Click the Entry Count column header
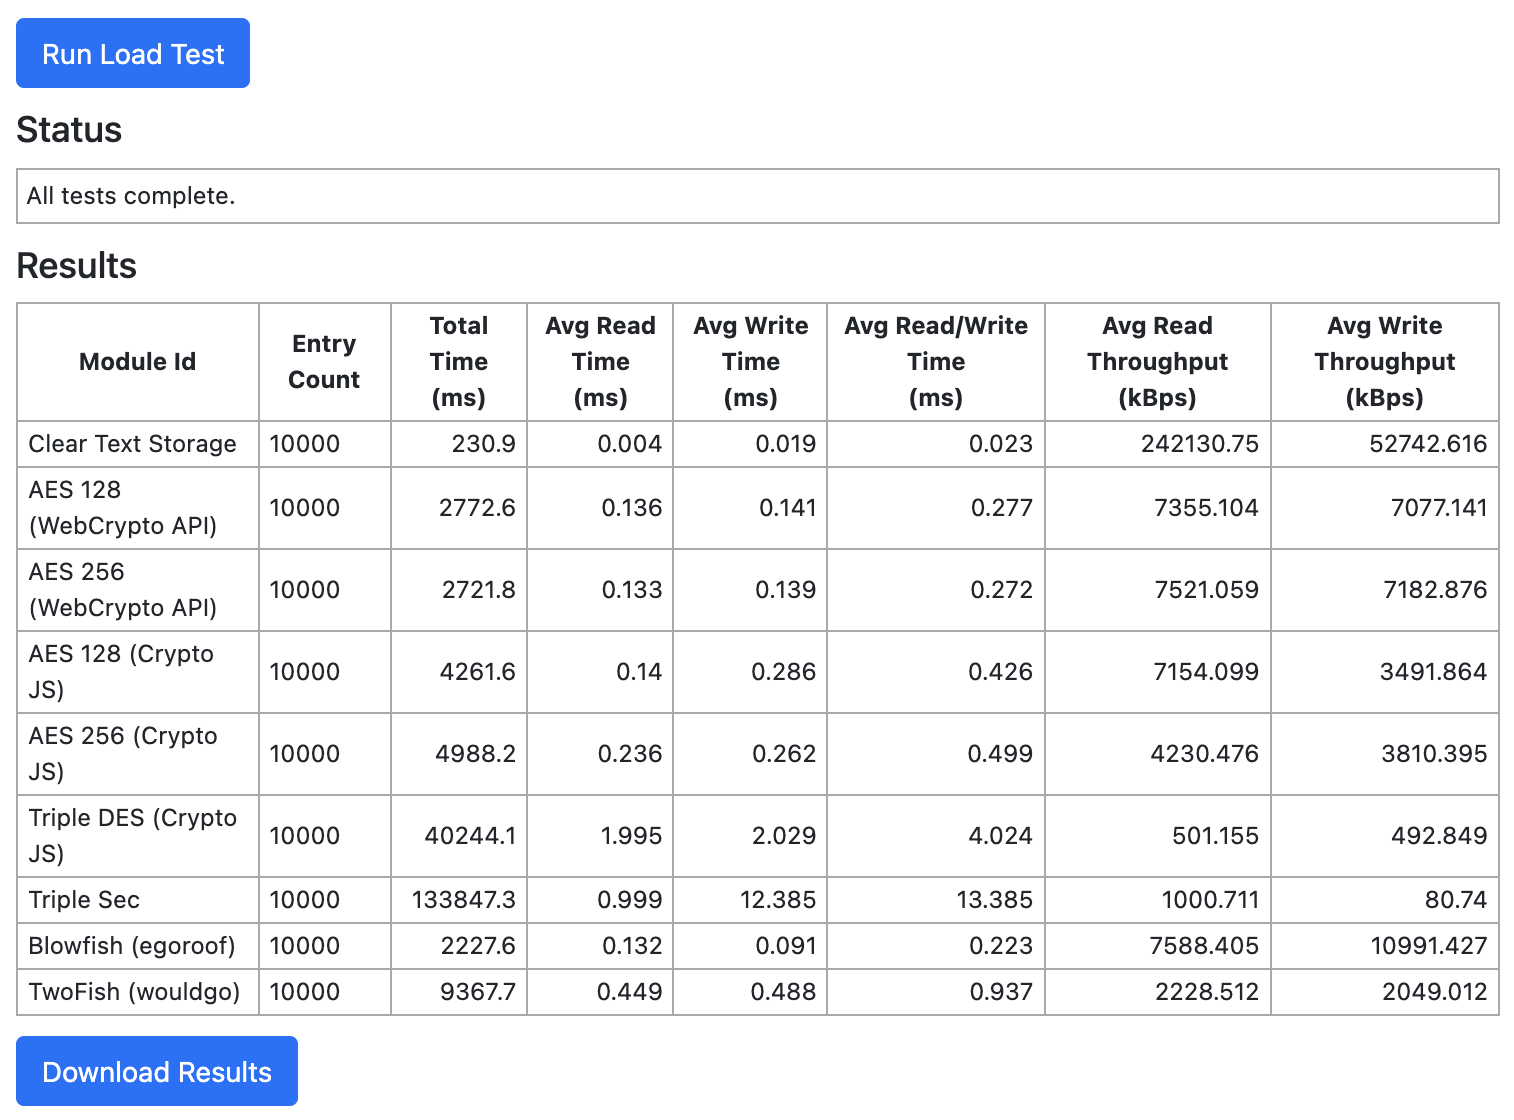This screenshot has width=1514, height=1120. (x=324, y=362)
